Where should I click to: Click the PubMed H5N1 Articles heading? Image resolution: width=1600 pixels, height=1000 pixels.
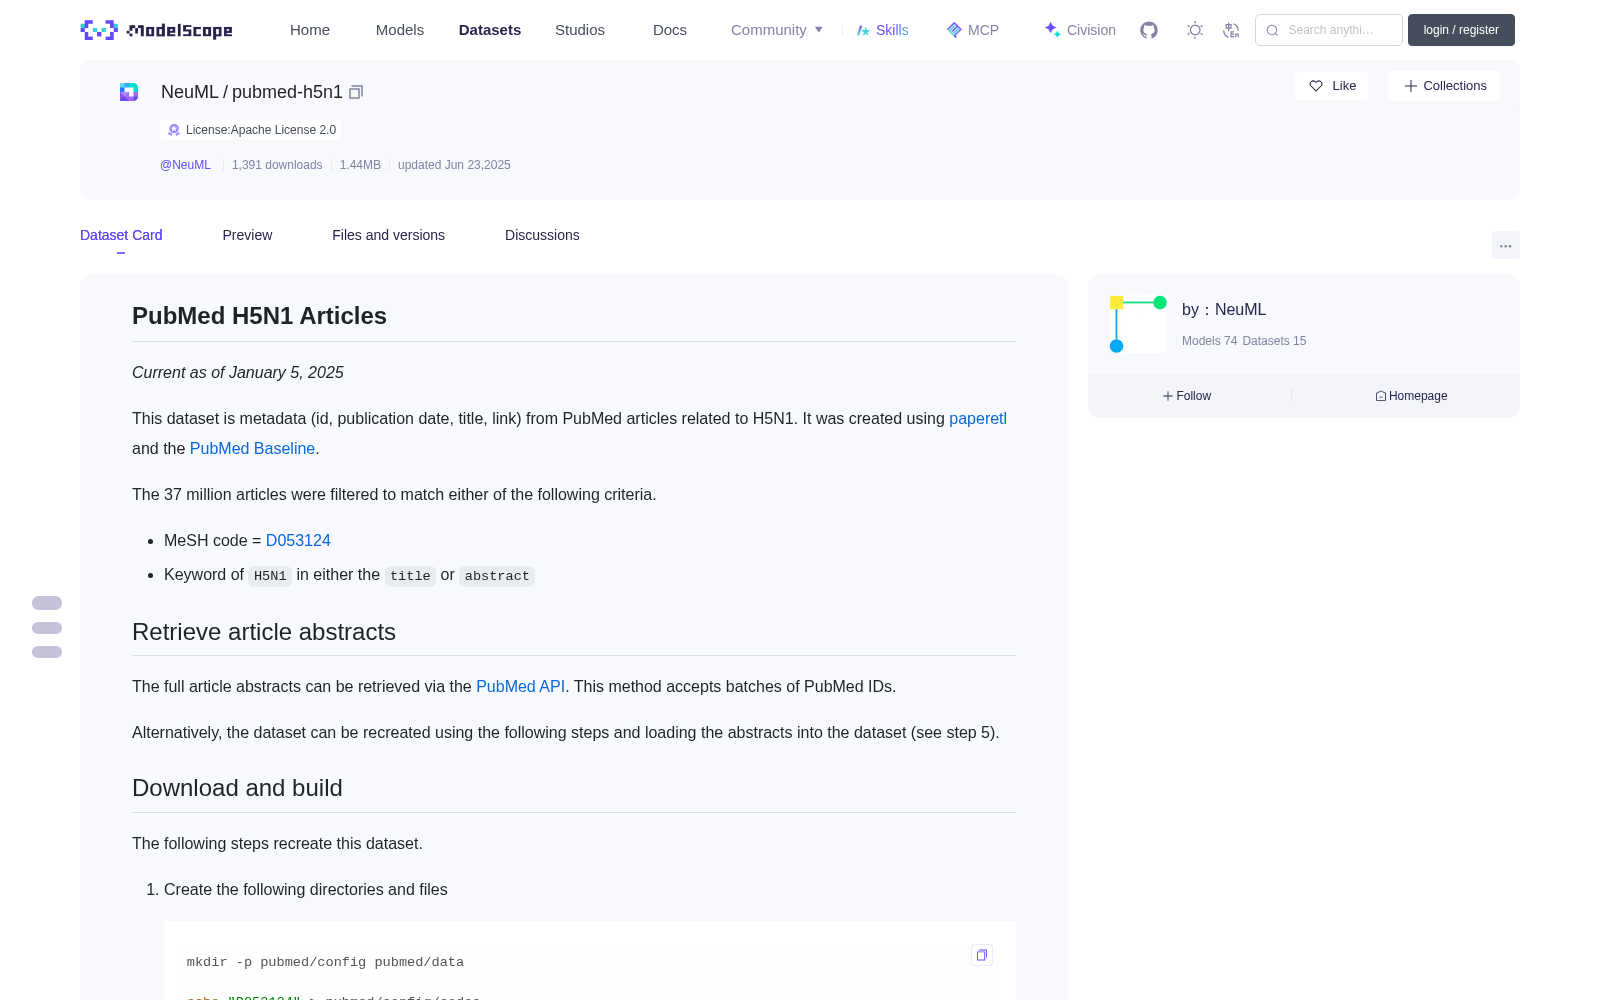coord(259,316)
